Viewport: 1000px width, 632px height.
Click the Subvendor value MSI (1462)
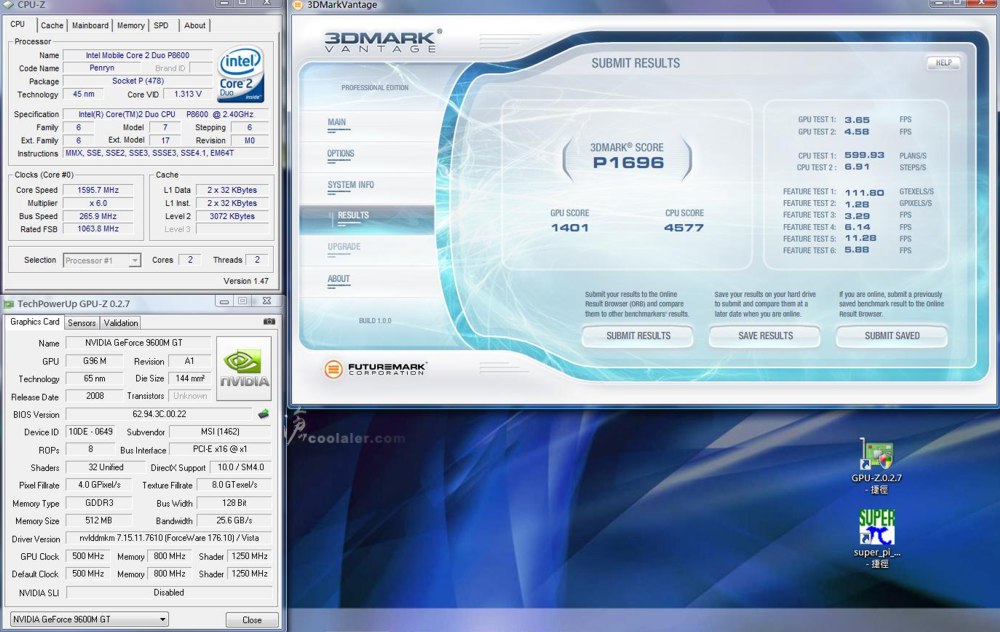220,432
